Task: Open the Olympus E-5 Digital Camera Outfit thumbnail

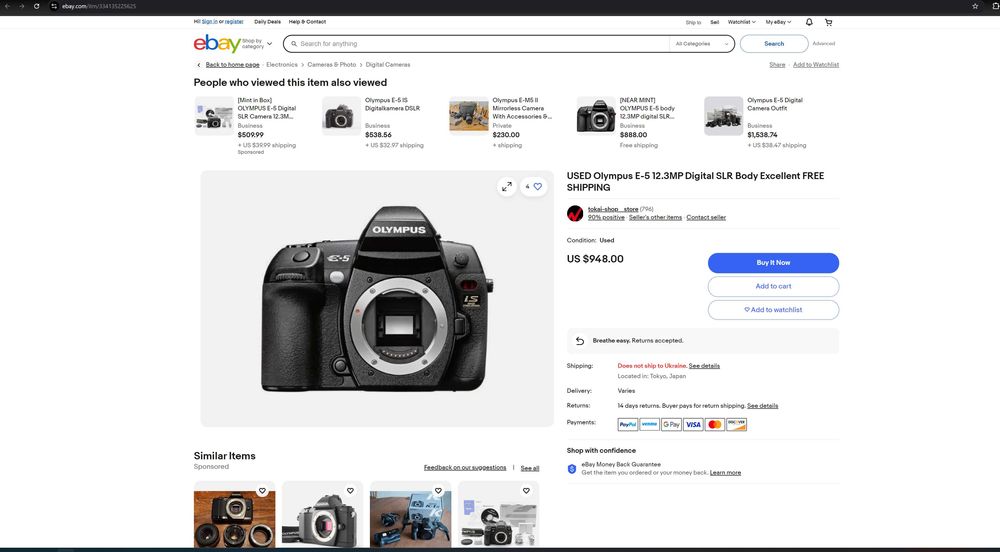Action: point(724,116)
